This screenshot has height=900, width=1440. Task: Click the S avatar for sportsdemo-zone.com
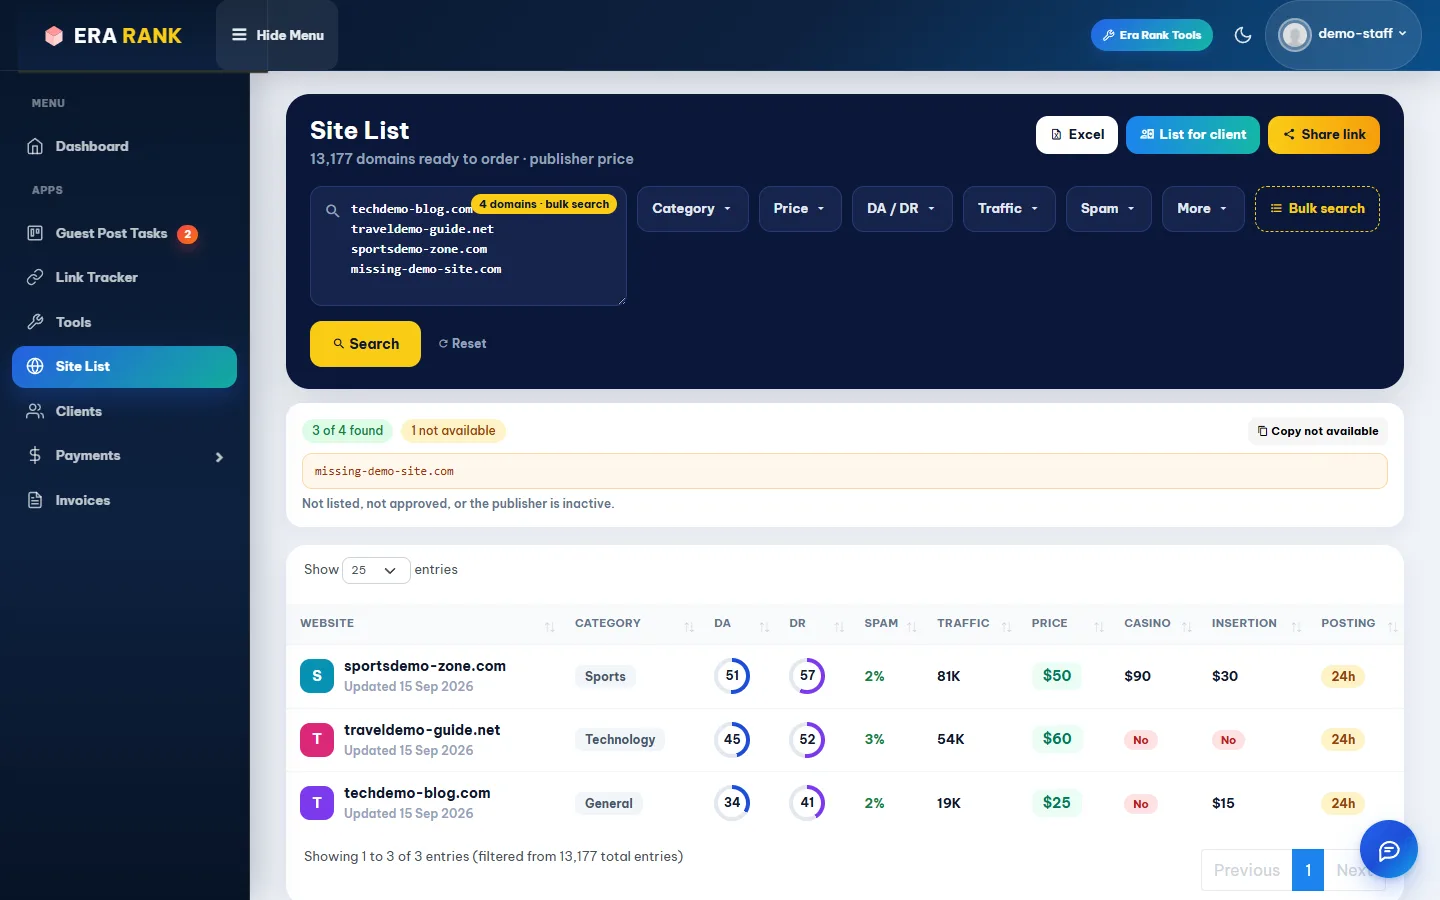317,676
